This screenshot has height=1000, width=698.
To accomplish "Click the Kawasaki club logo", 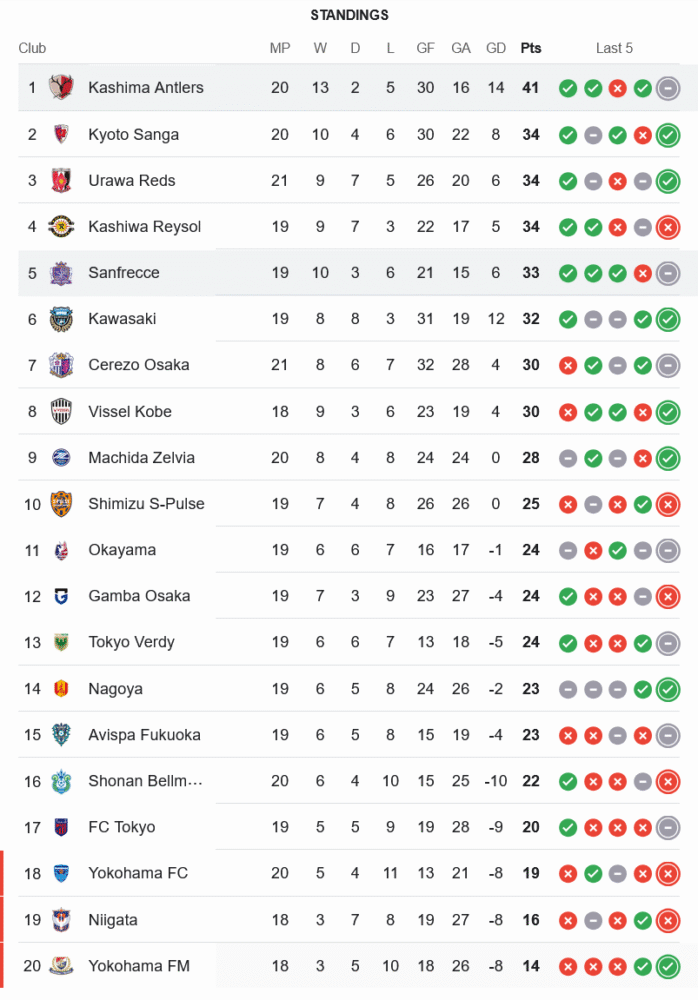I will [62, 319].
